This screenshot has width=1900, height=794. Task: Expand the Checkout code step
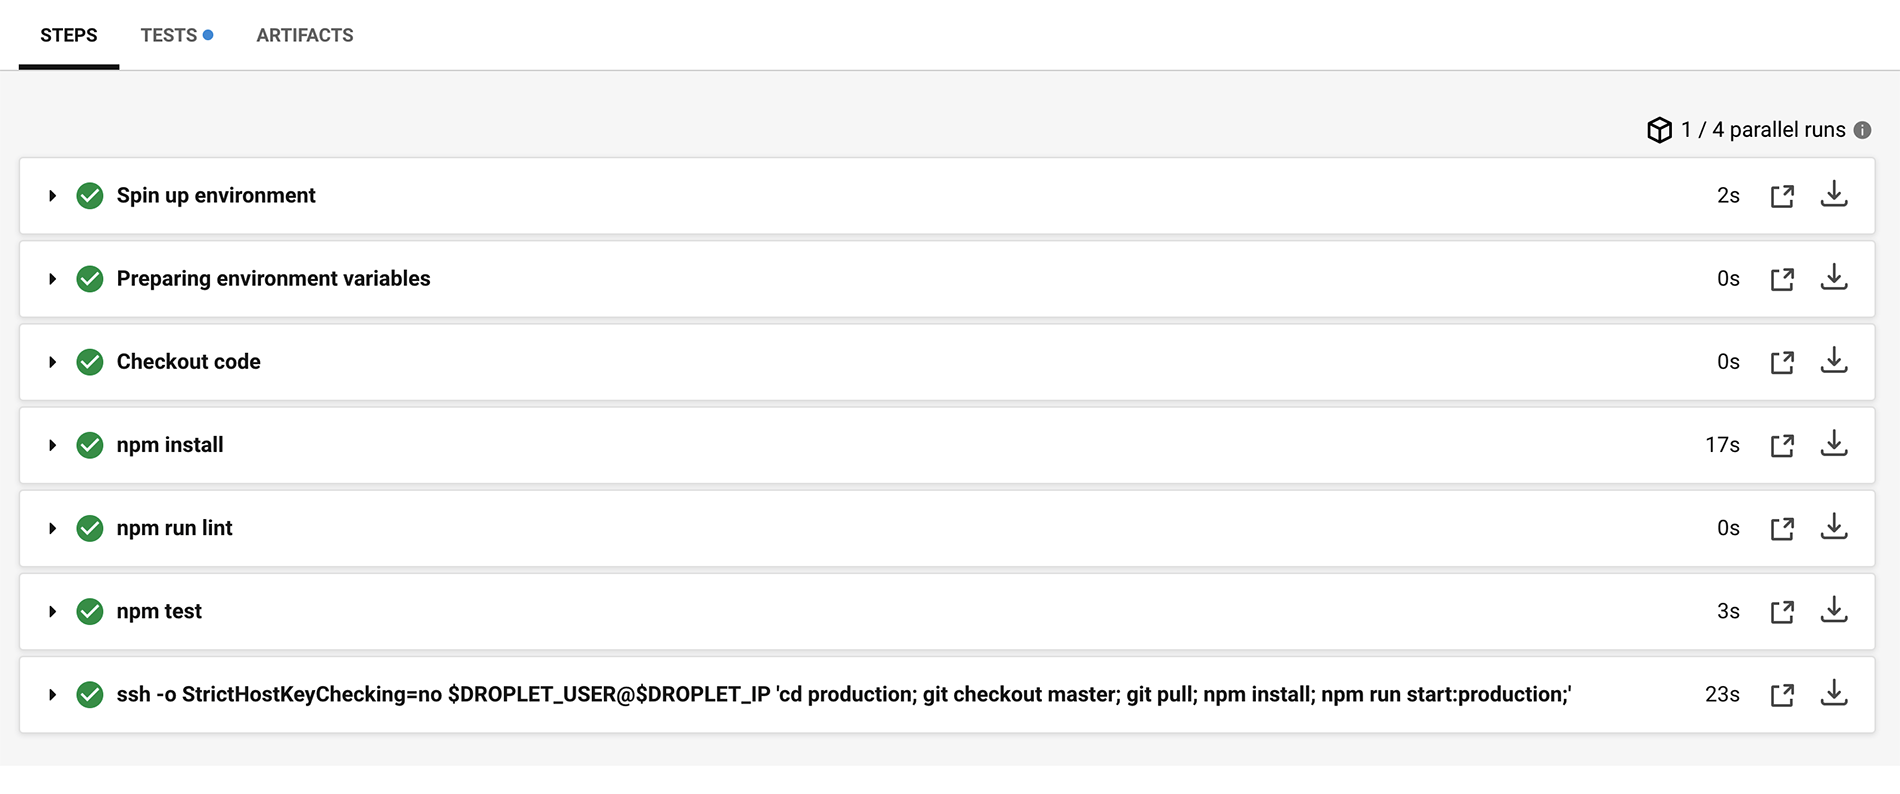pos(52,362)
